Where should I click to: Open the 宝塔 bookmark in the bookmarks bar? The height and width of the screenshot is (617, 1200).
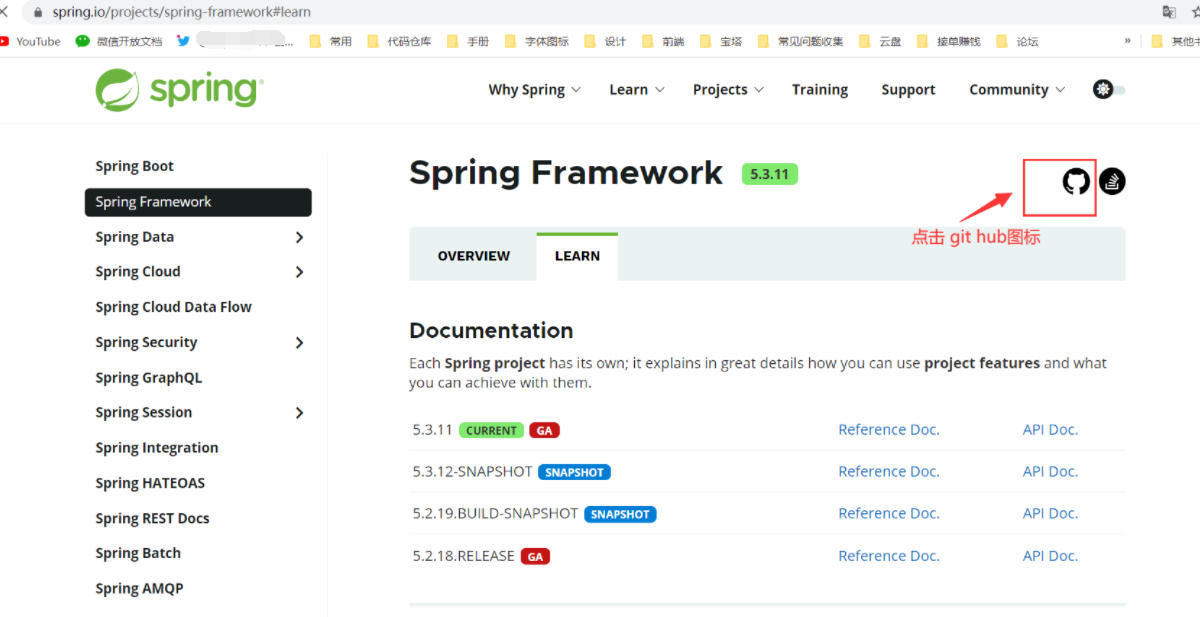click(727, 41)
